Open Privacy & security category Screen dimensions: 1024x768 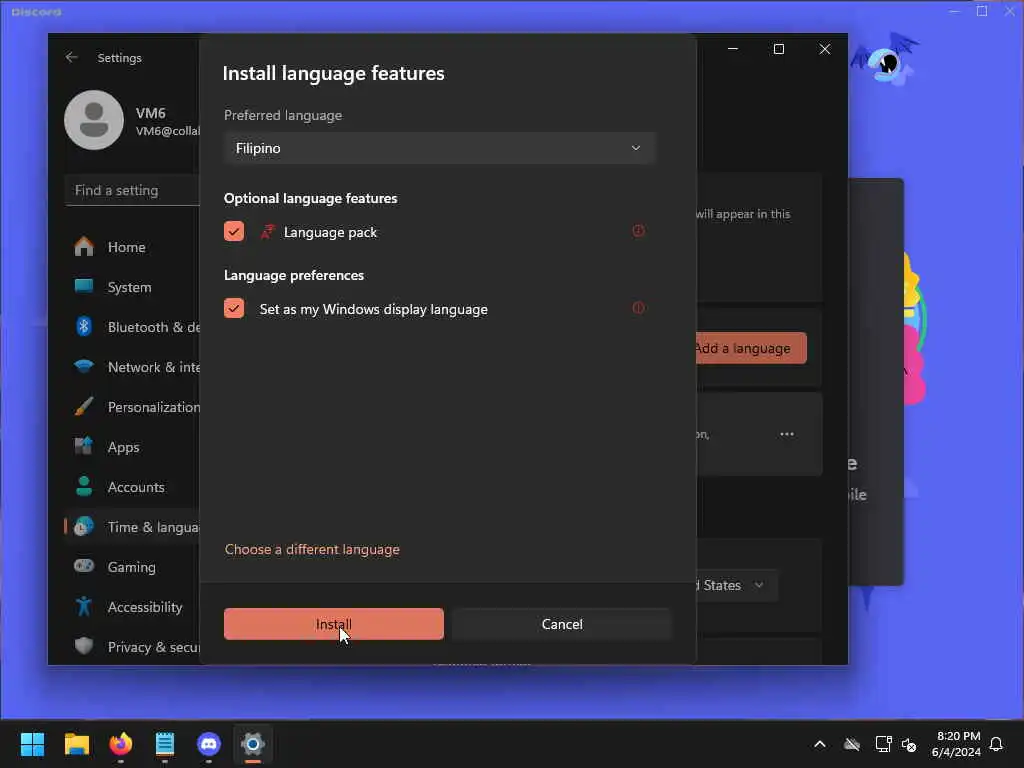pos(132,647)
